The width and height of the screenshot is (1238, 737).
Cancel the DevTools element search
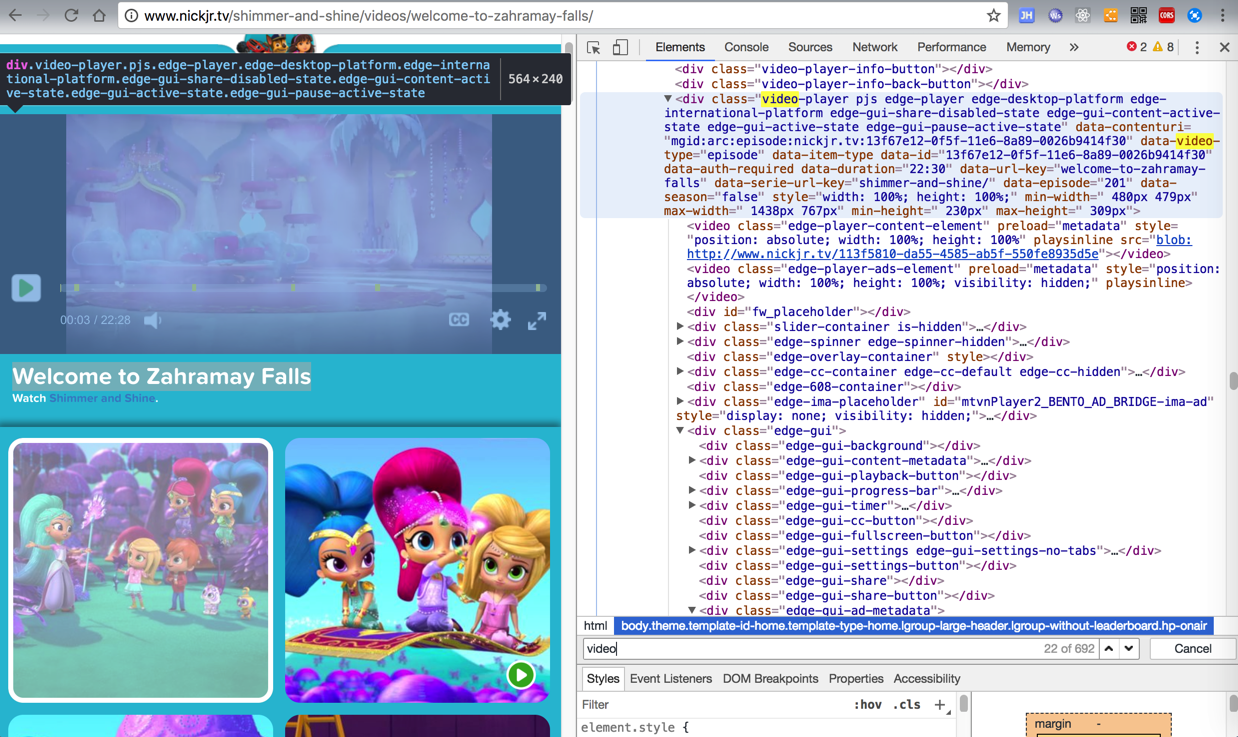[x=1192, y=649]
